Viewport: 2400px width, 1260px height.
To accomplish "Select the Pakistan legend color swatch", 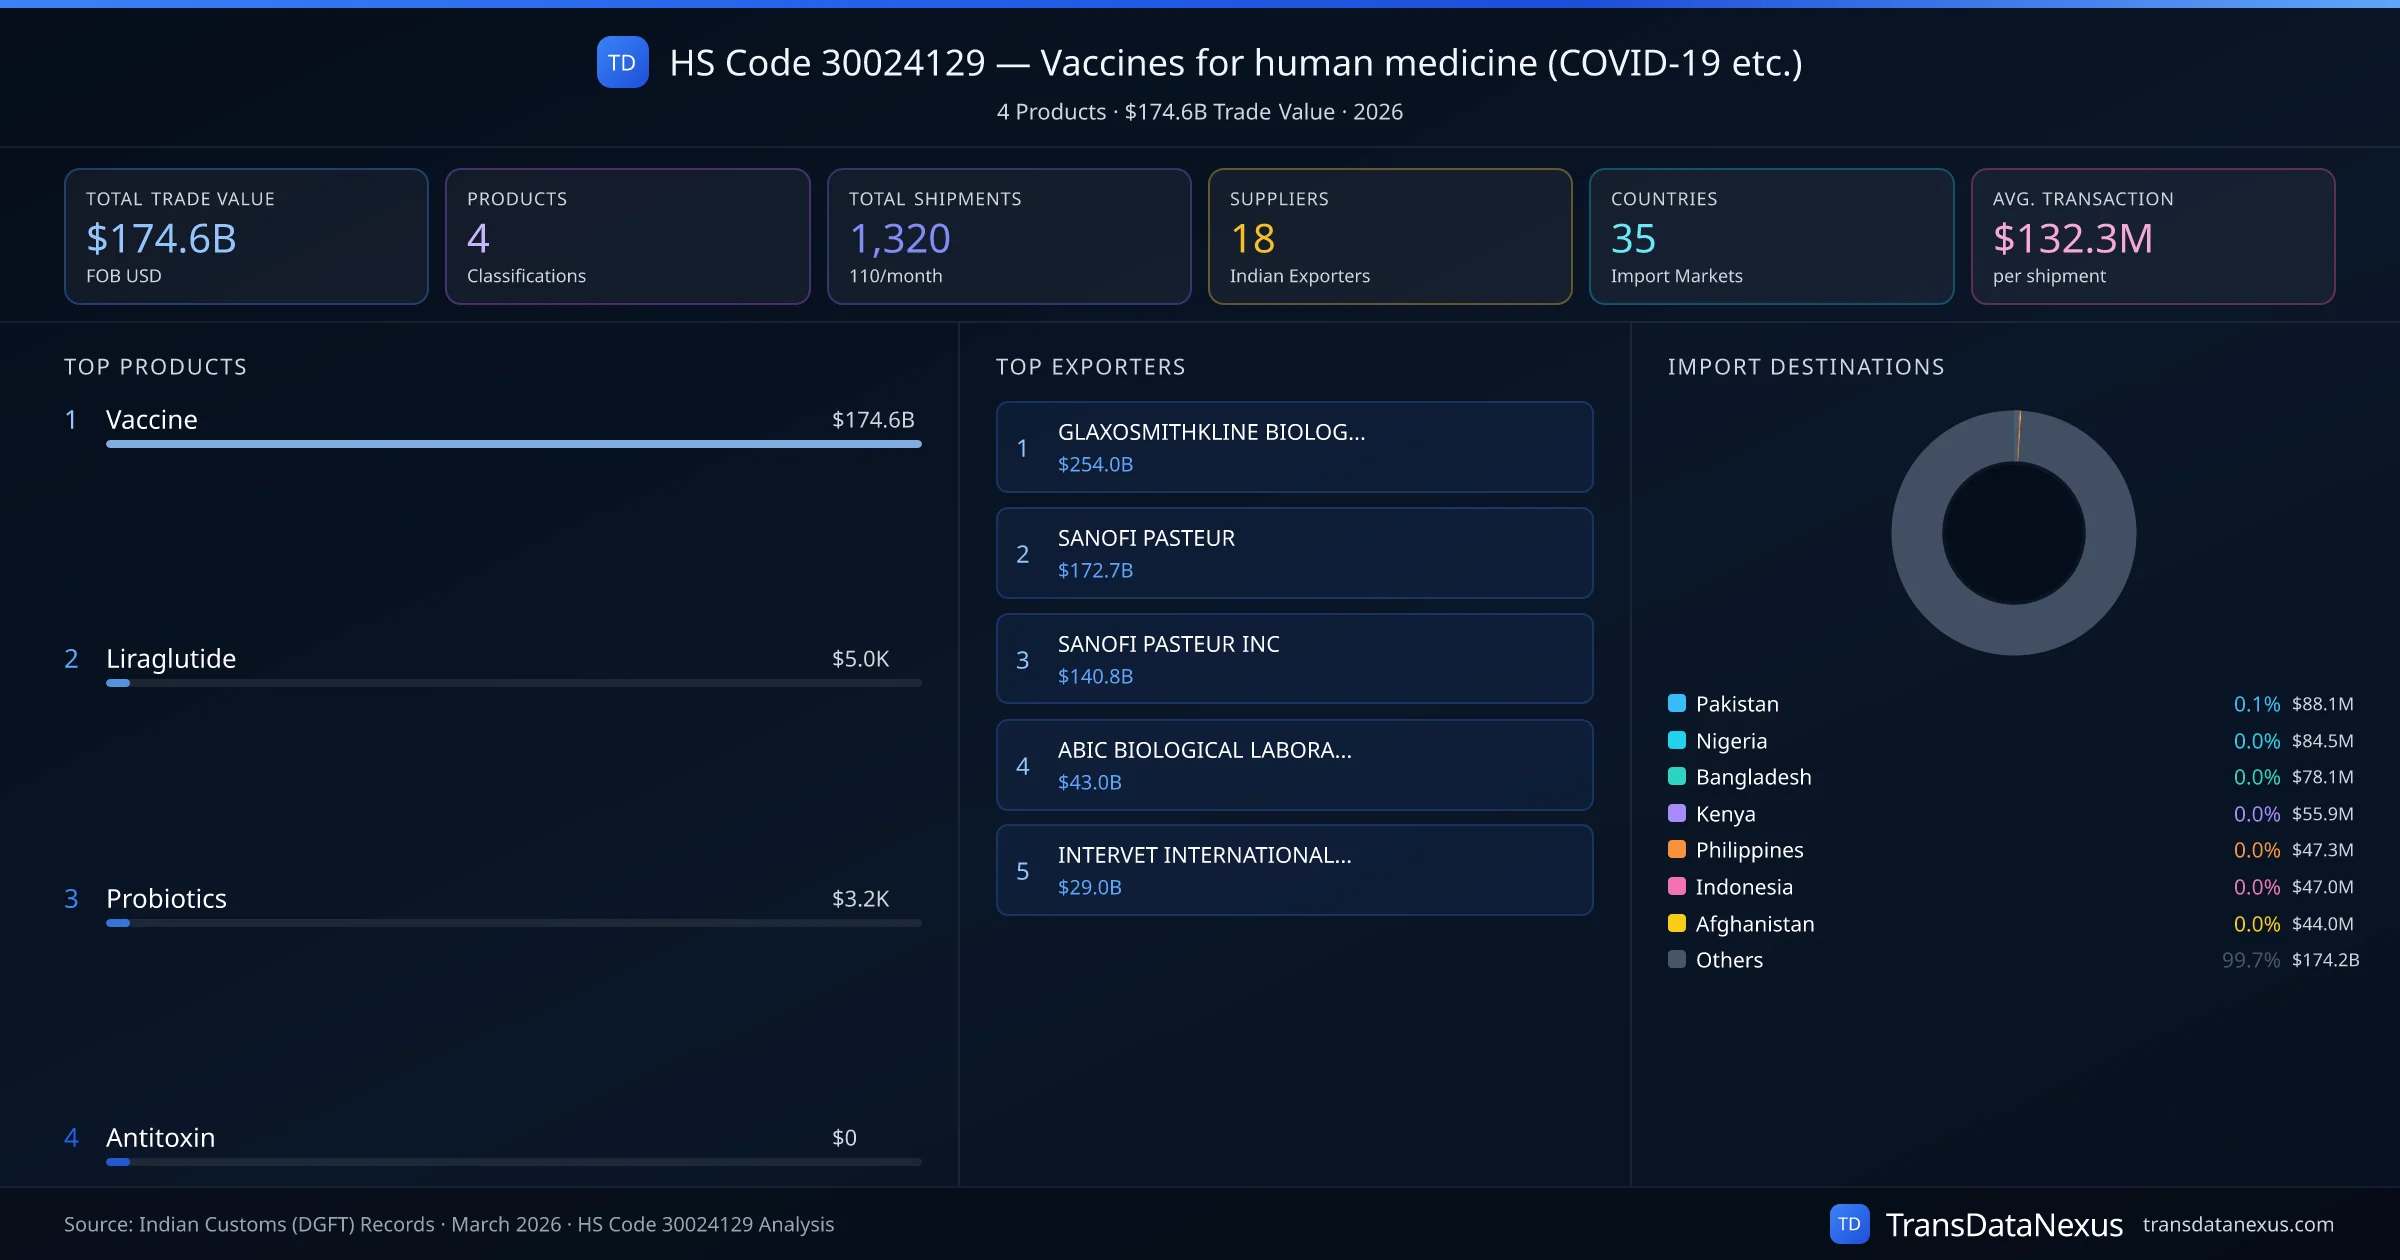I will (x=1676, y=703).
